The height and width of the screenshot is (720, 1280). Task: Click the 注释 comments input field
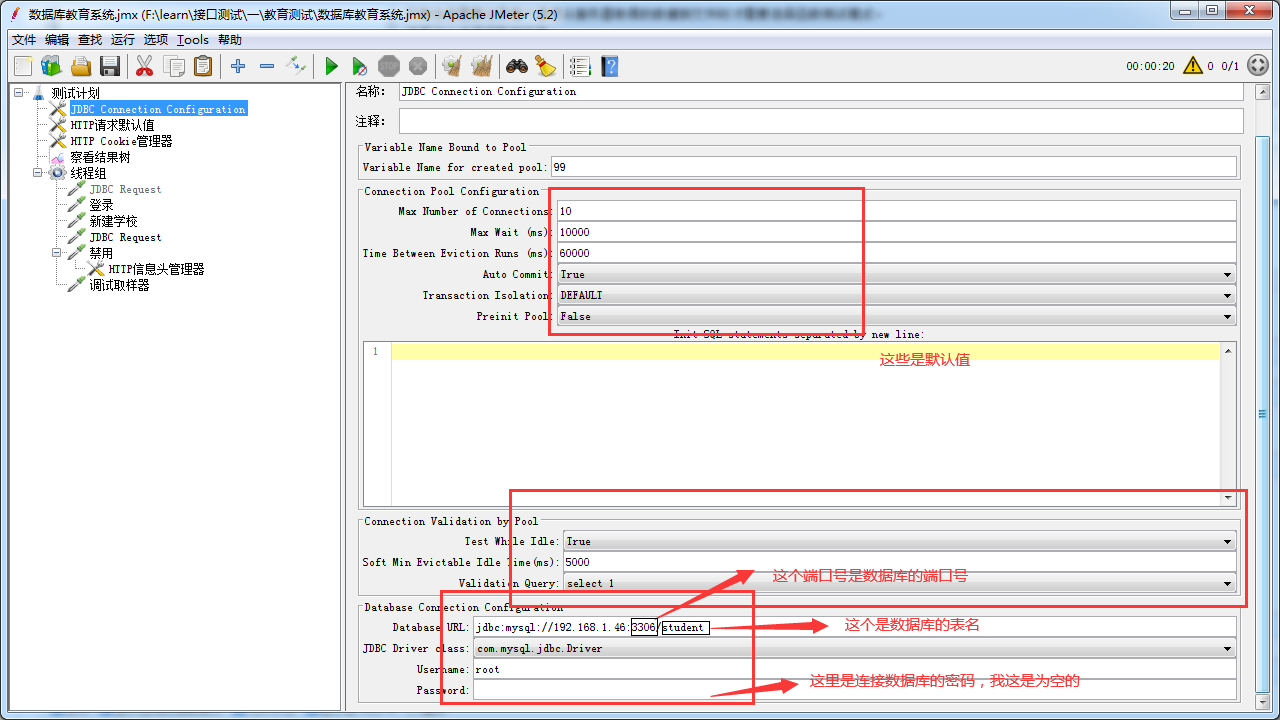click(x=821, y=121)
